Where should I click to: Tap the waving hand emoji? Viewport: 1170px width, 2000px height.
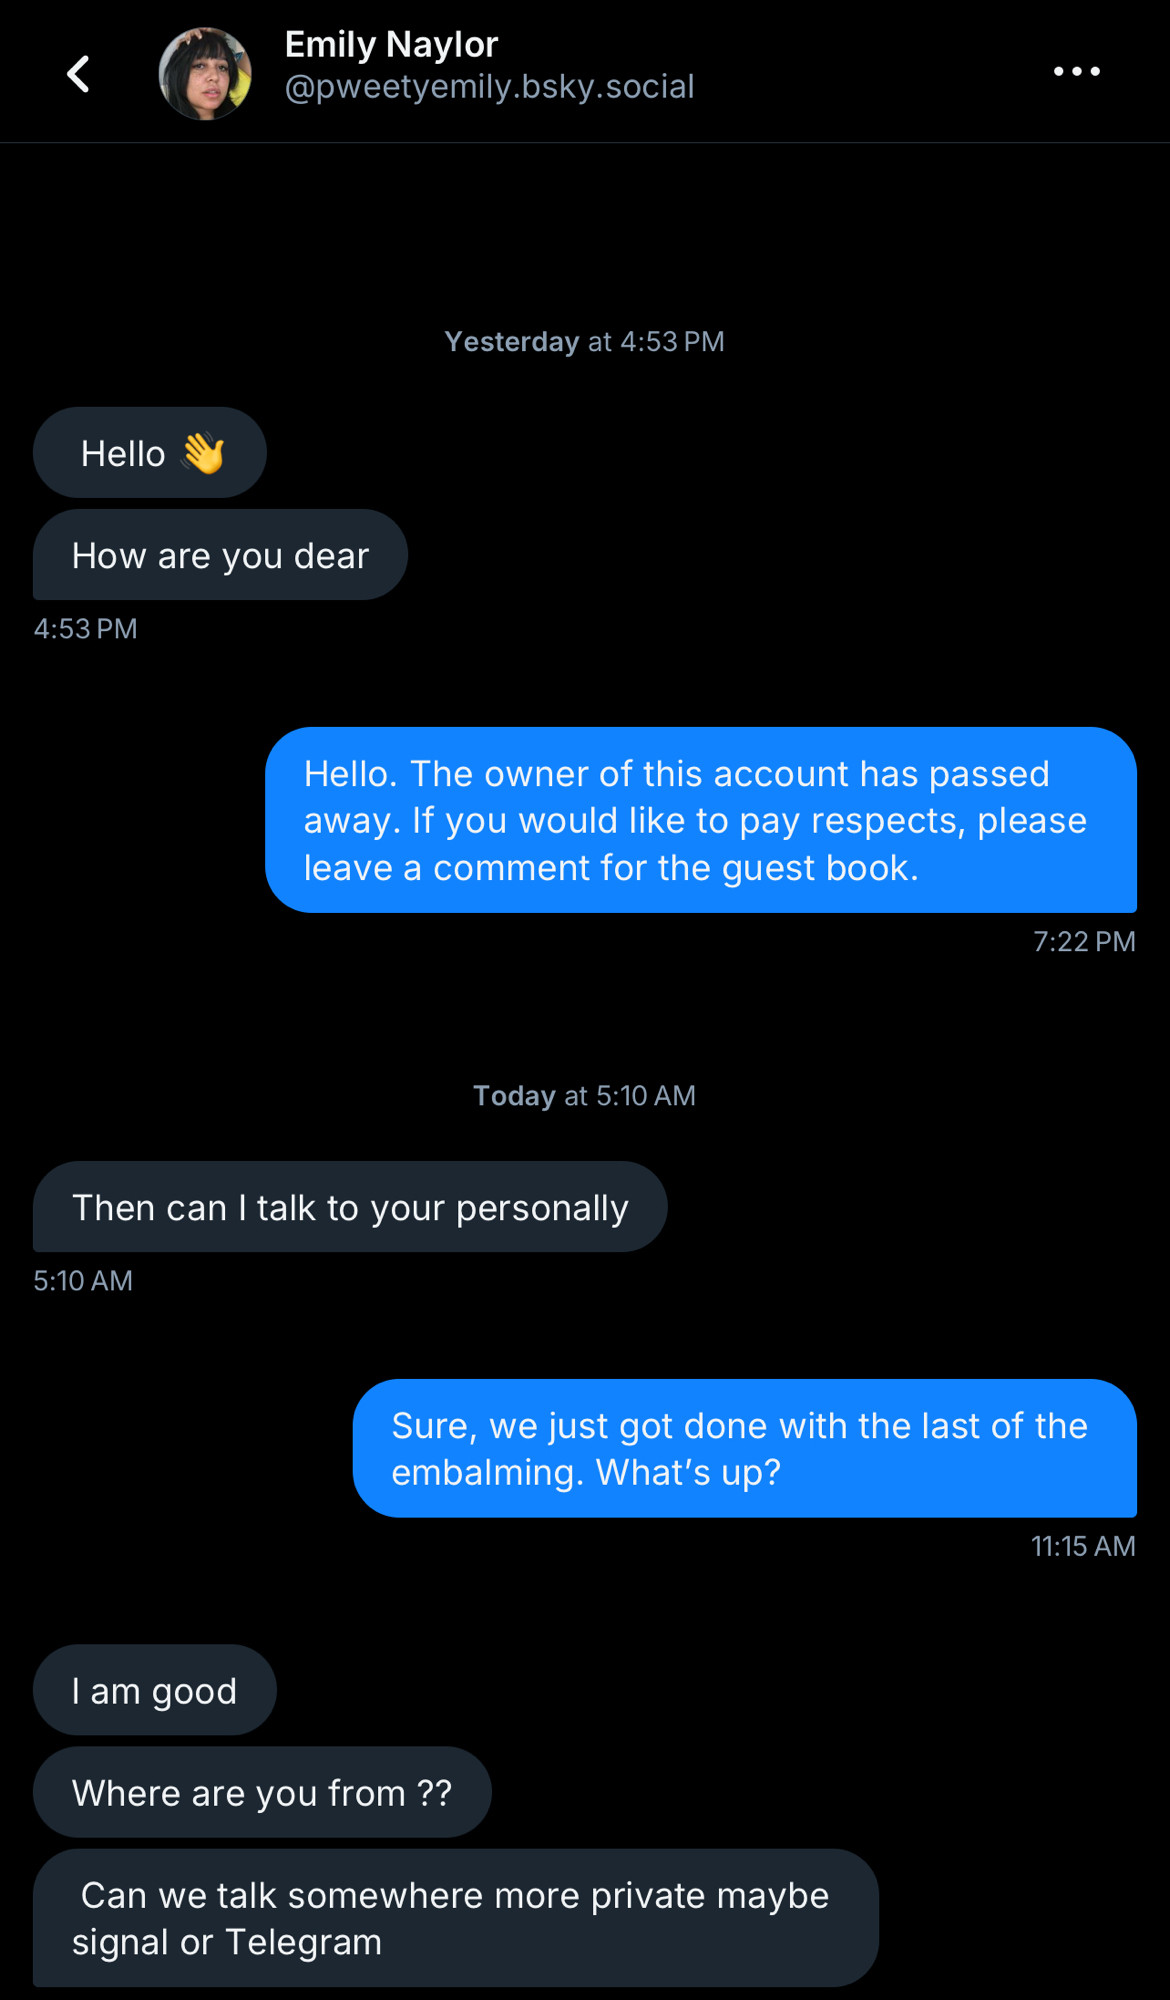click(203, 453)
